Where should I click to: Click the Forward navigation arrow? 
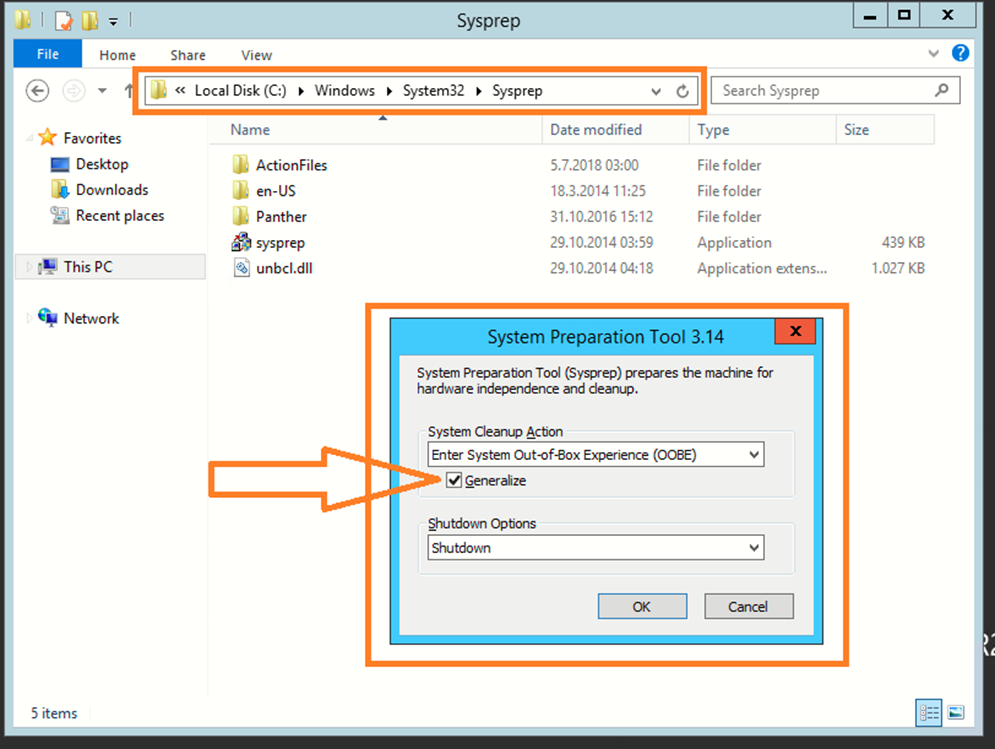click(74, 91)
